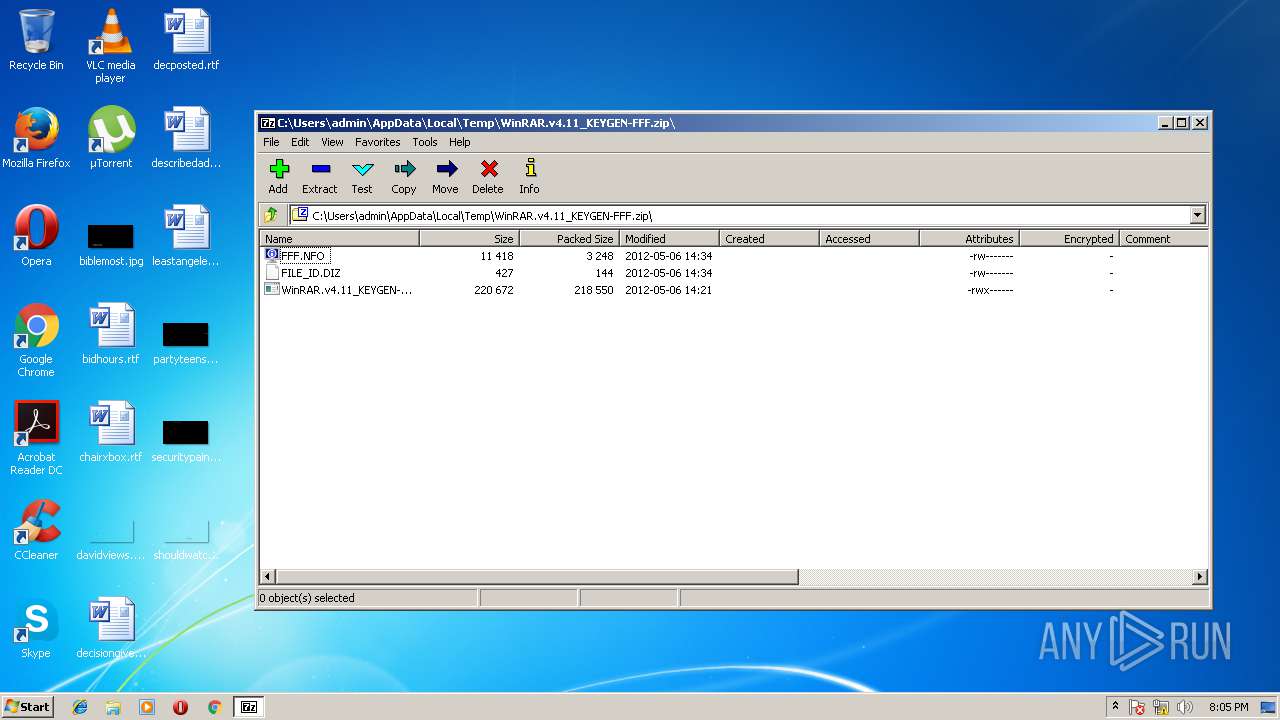Click the Extract toolbar icon

click(320, 176)
